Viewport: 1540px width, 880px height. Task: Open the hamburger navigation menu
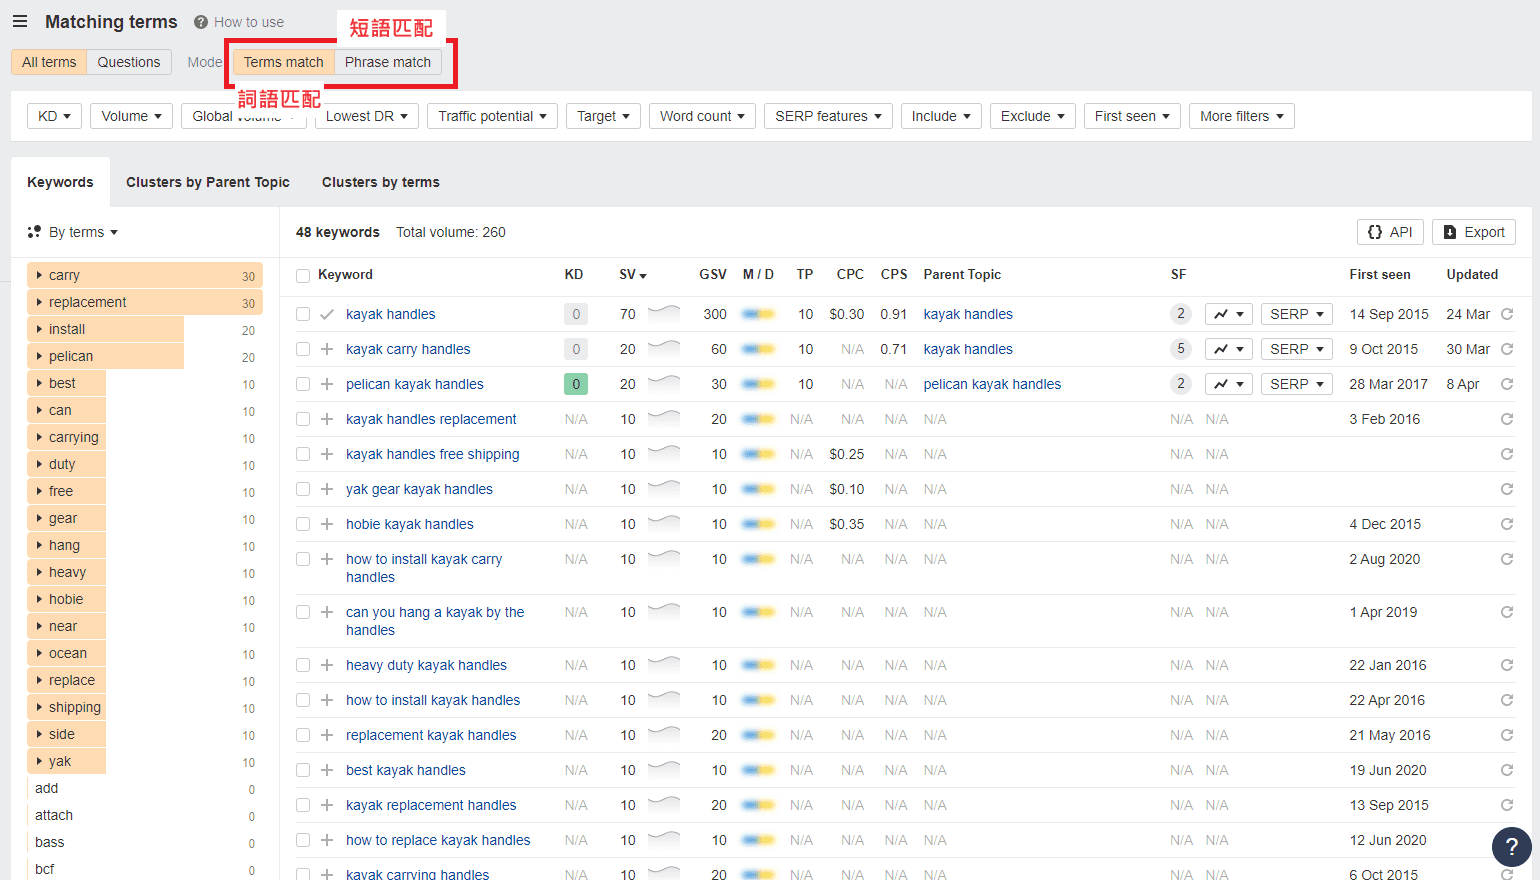coord(20,21)
